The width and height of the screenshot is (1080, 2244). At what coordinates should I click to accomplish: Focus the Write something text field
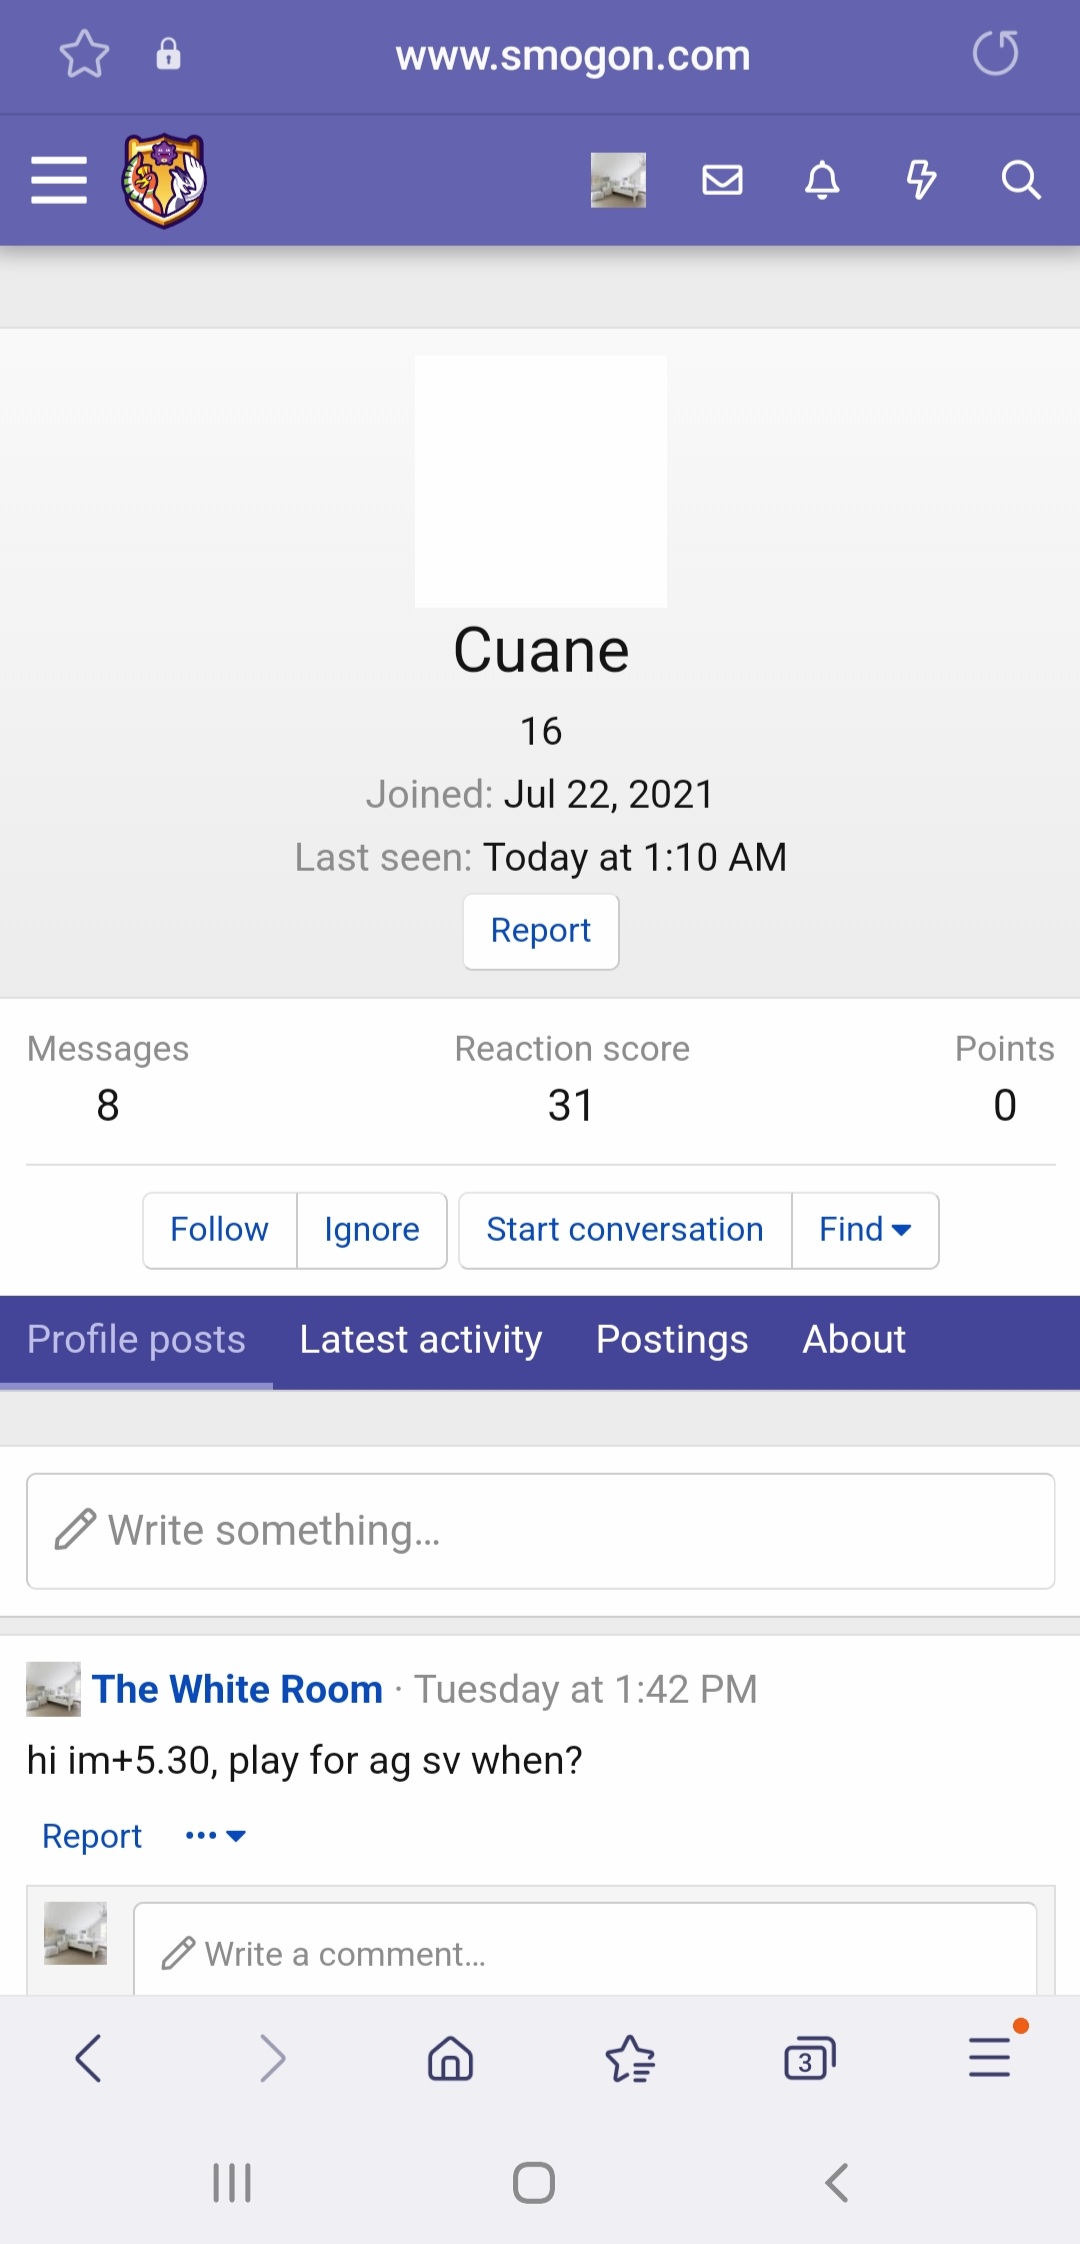click(x=541, y=1531)
